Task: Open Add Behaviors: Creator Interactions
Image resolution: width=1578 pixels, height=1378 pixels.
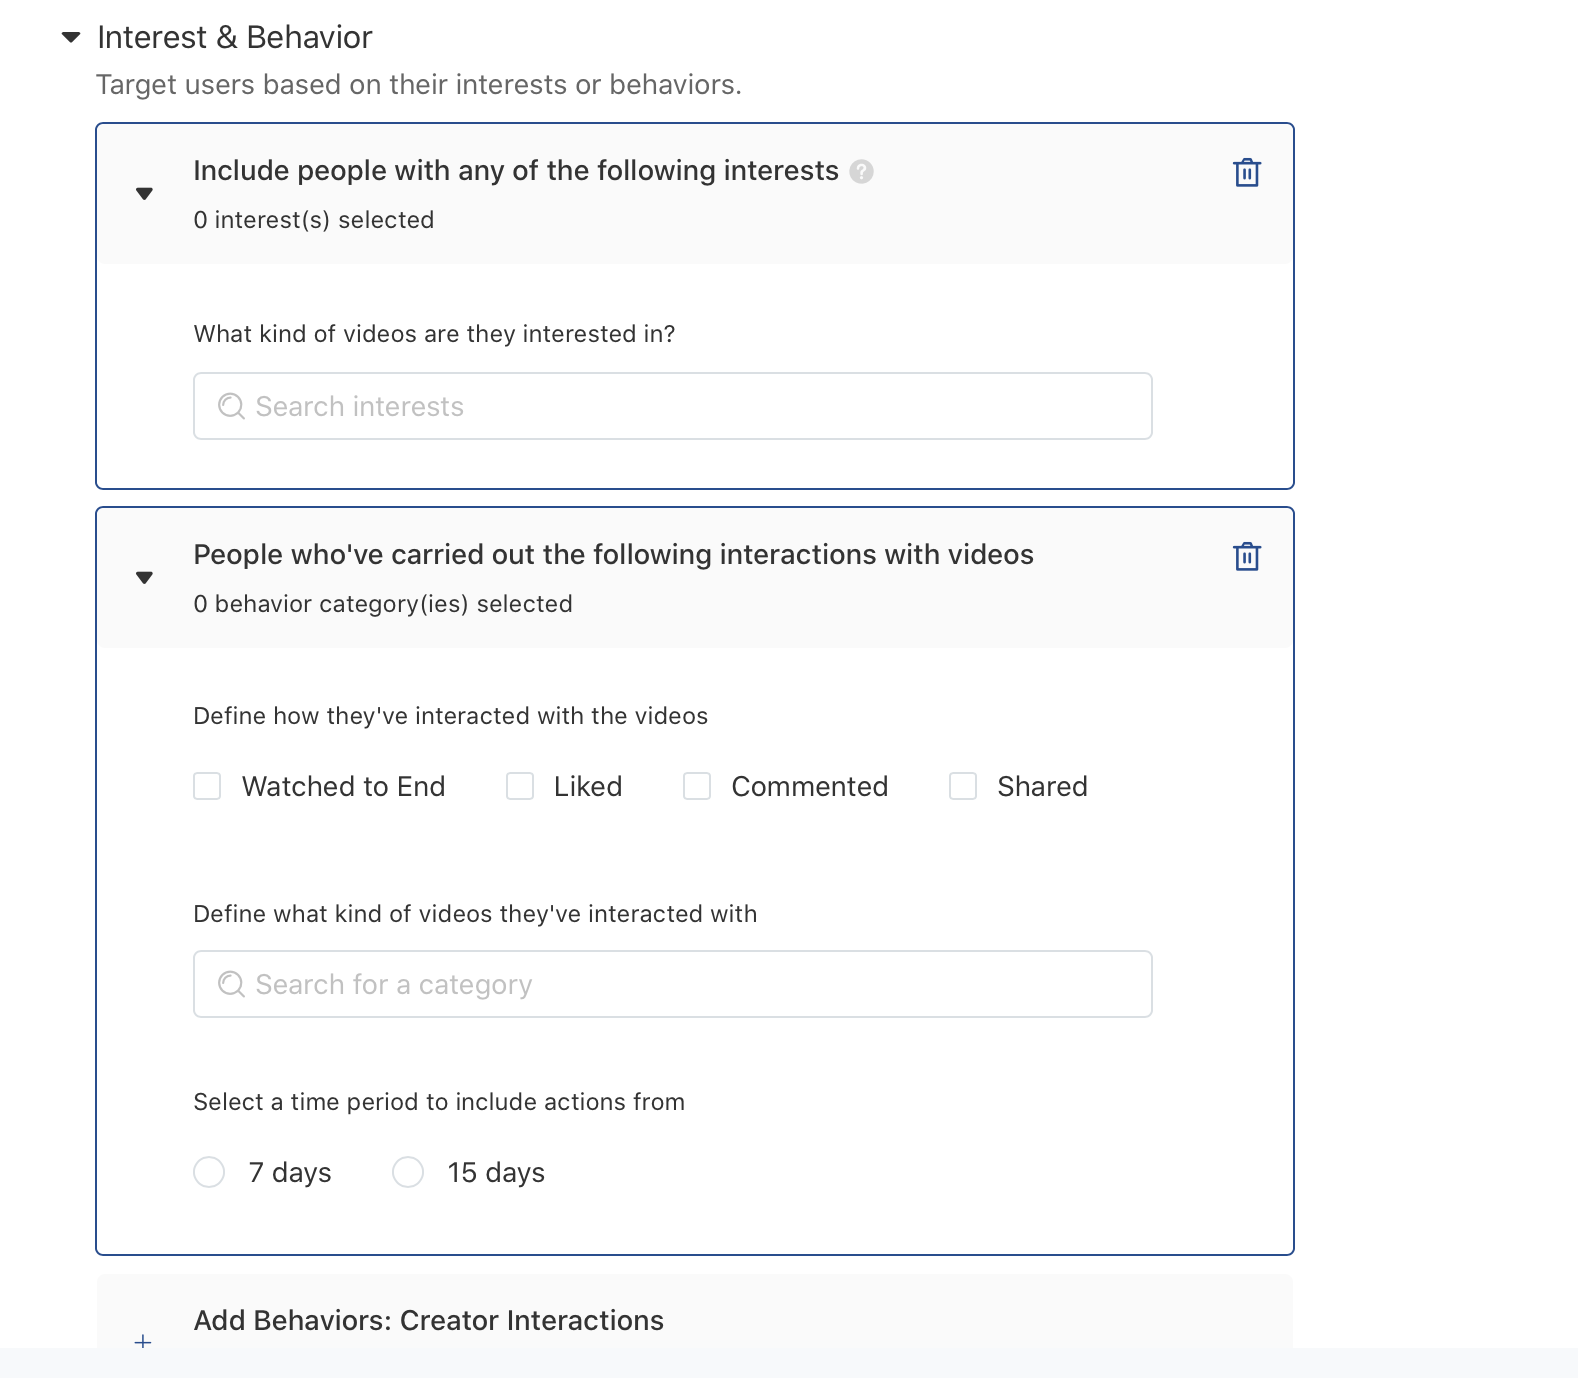Action: (429, 1320)
